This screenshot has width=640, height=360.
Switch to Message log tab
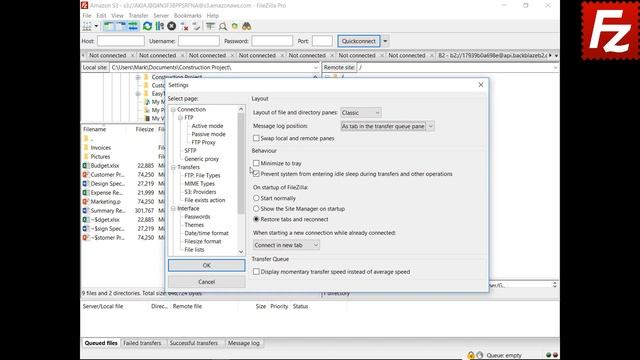(x=243, y=343)
